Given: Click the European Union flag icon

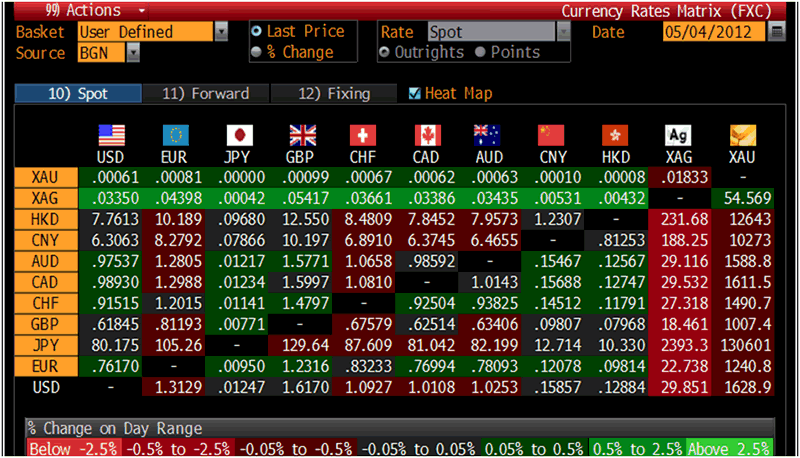Looking at the screenshot, I should pyautogui.click(x=174, y=135).
